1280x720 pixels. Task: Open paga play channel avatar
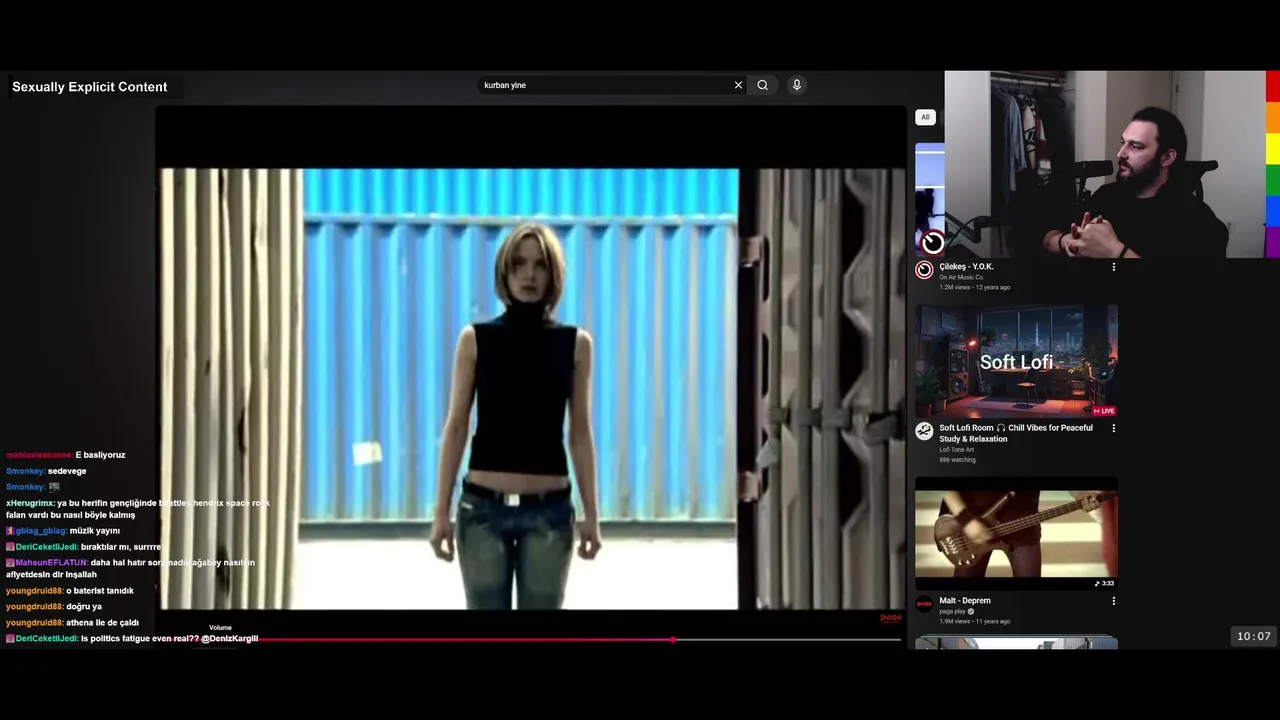tap(924, 604)
